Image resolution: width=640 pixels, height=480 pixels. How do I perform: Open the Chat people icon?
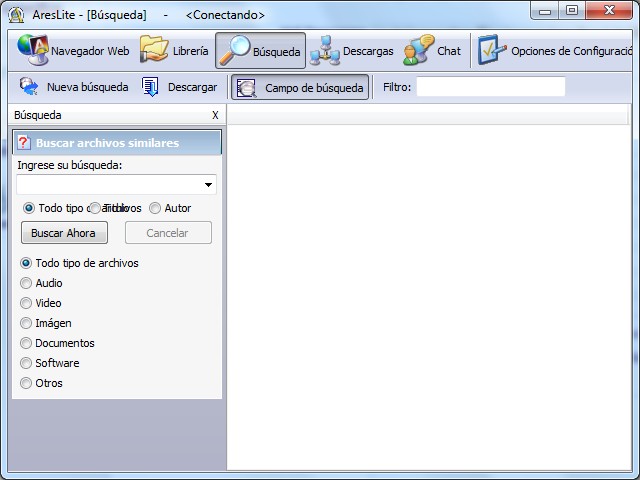[418, 50]
